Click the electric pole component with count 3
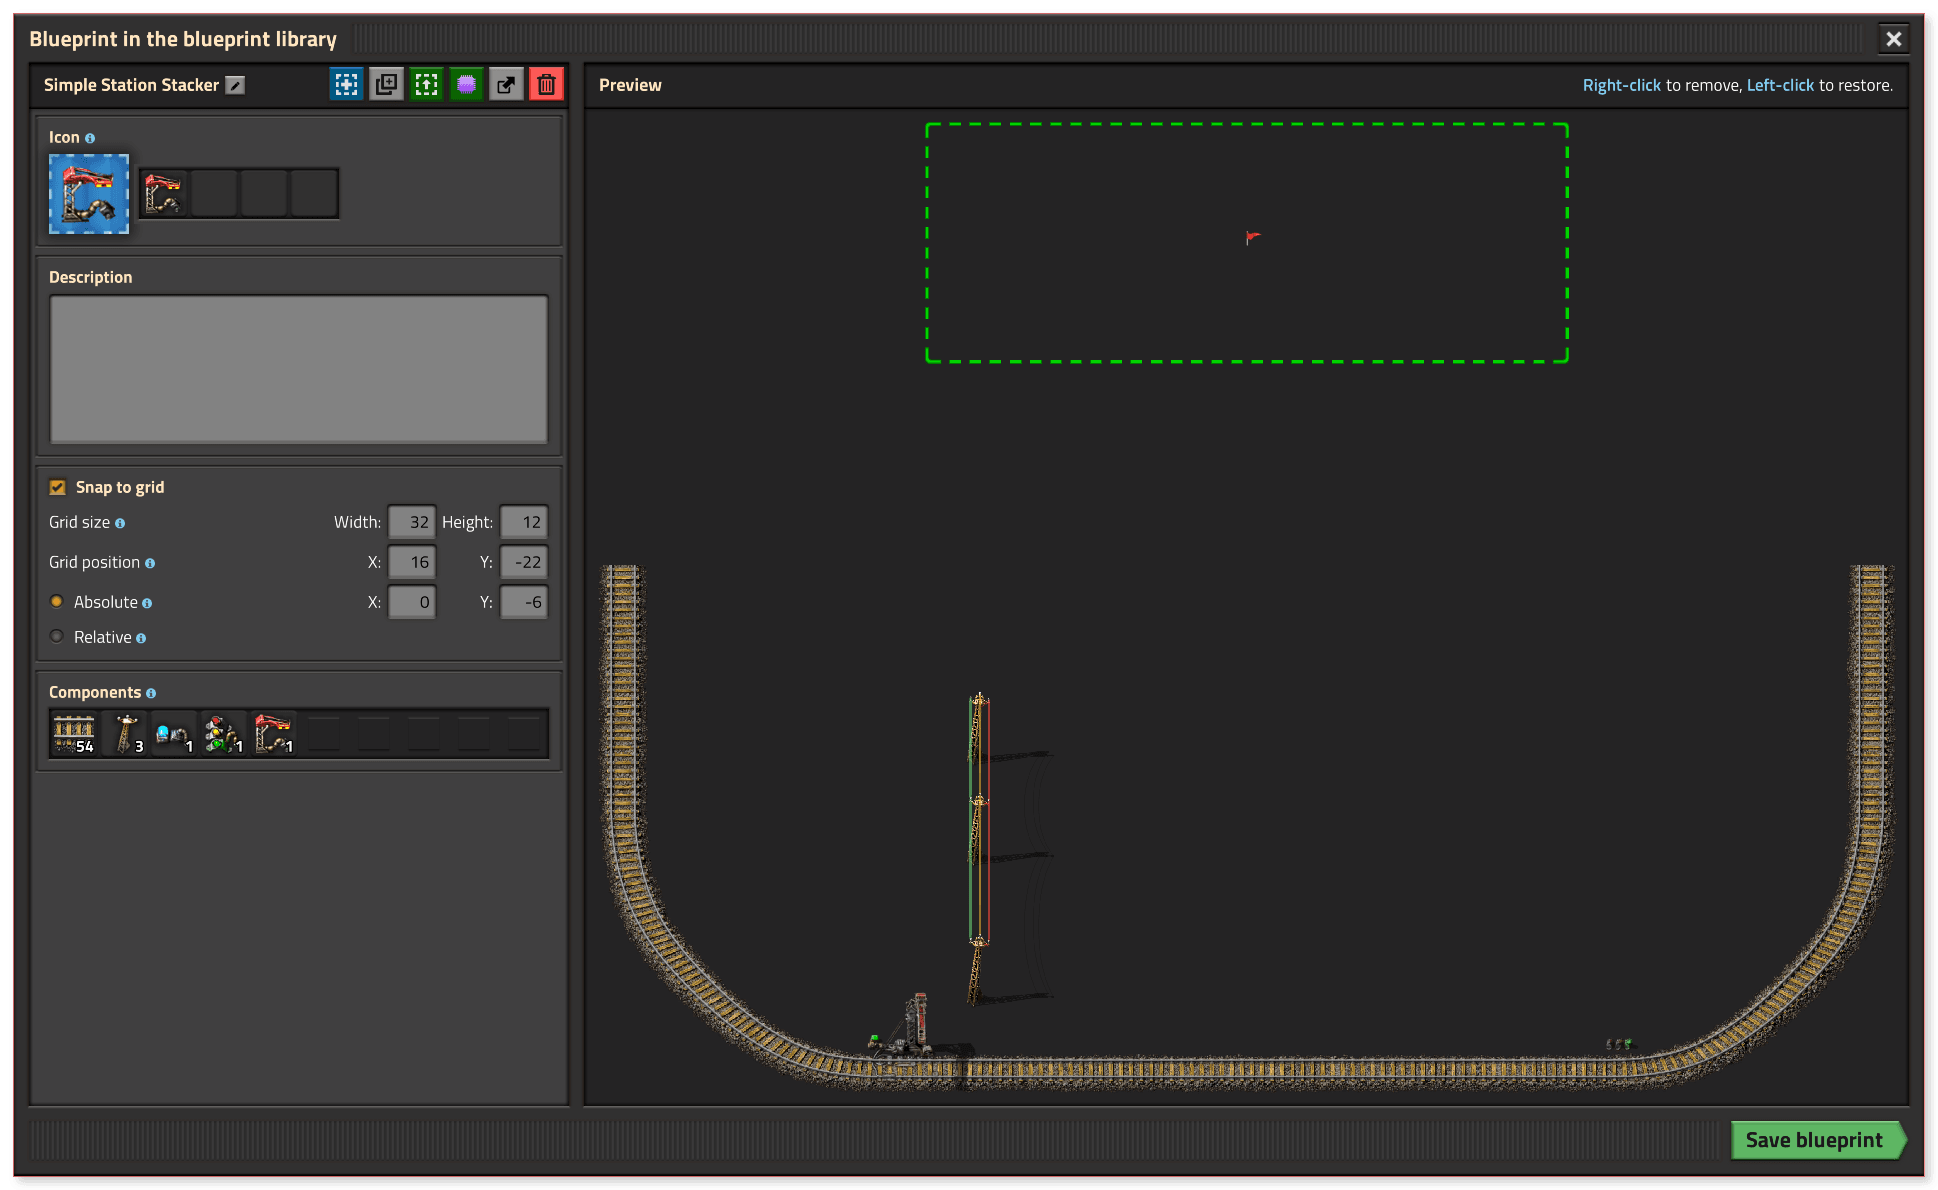This screenshot has width=1938, height=1190. tap(124, 734)
